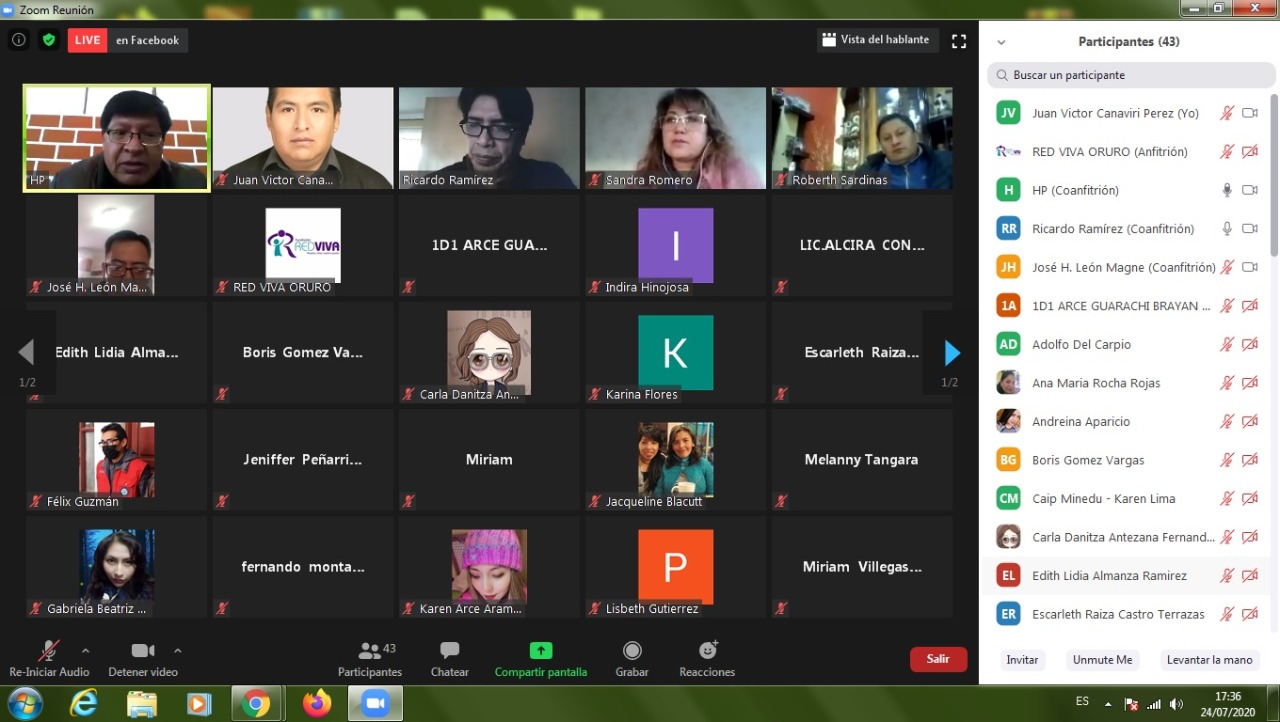Image resolution: width=1280 pixels, height=722 pixels.
Task: Click Sandra Romero video tile
Action: (676, 138)
